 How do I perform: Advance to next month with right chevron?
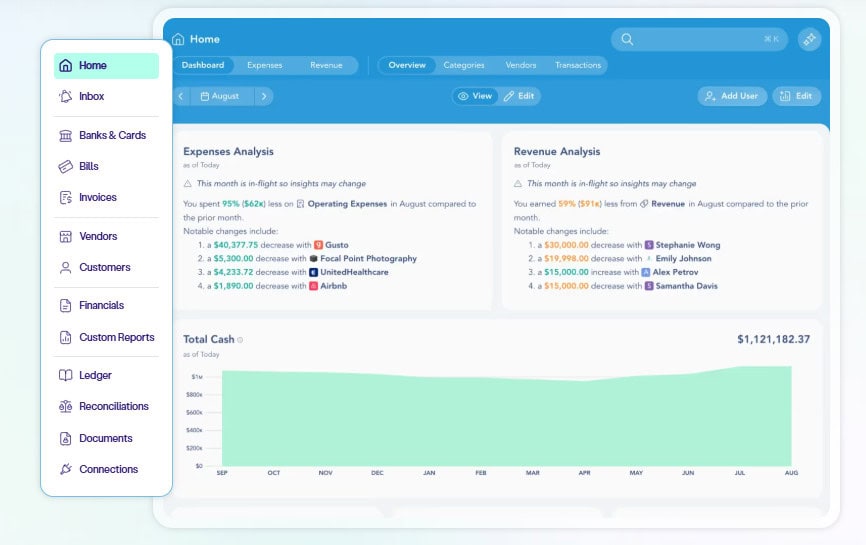[x=263, y=96]
